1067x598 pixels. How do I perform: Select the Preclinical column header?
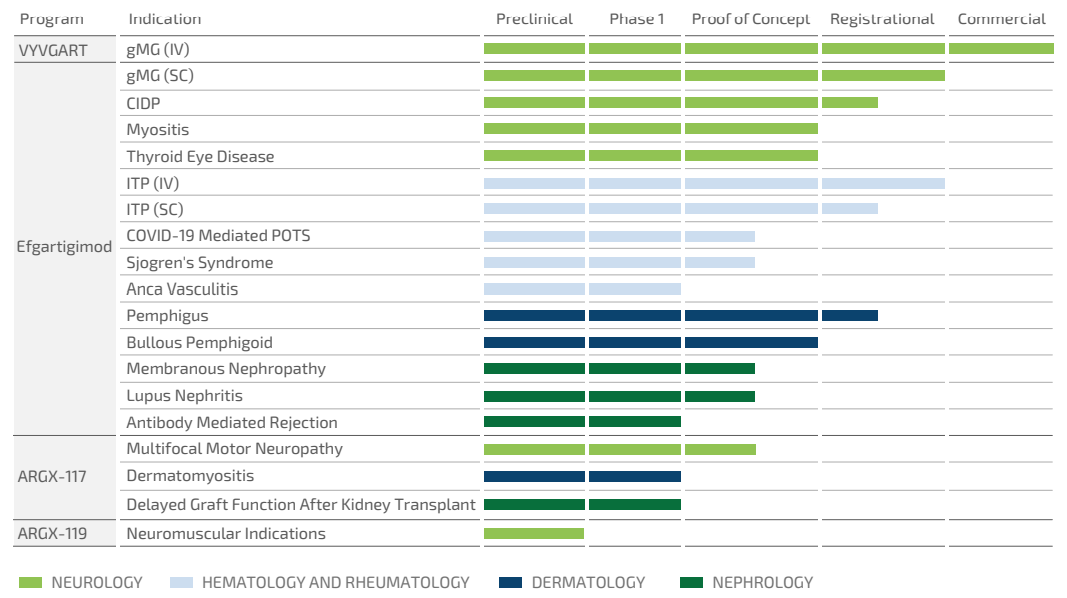534,19
